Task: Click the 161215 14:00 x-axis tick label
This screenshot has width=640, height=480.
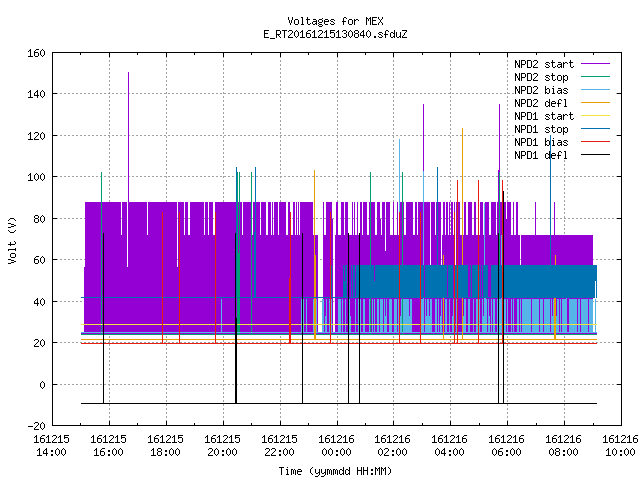Action: pyautogui.click(x=51, y=446)
